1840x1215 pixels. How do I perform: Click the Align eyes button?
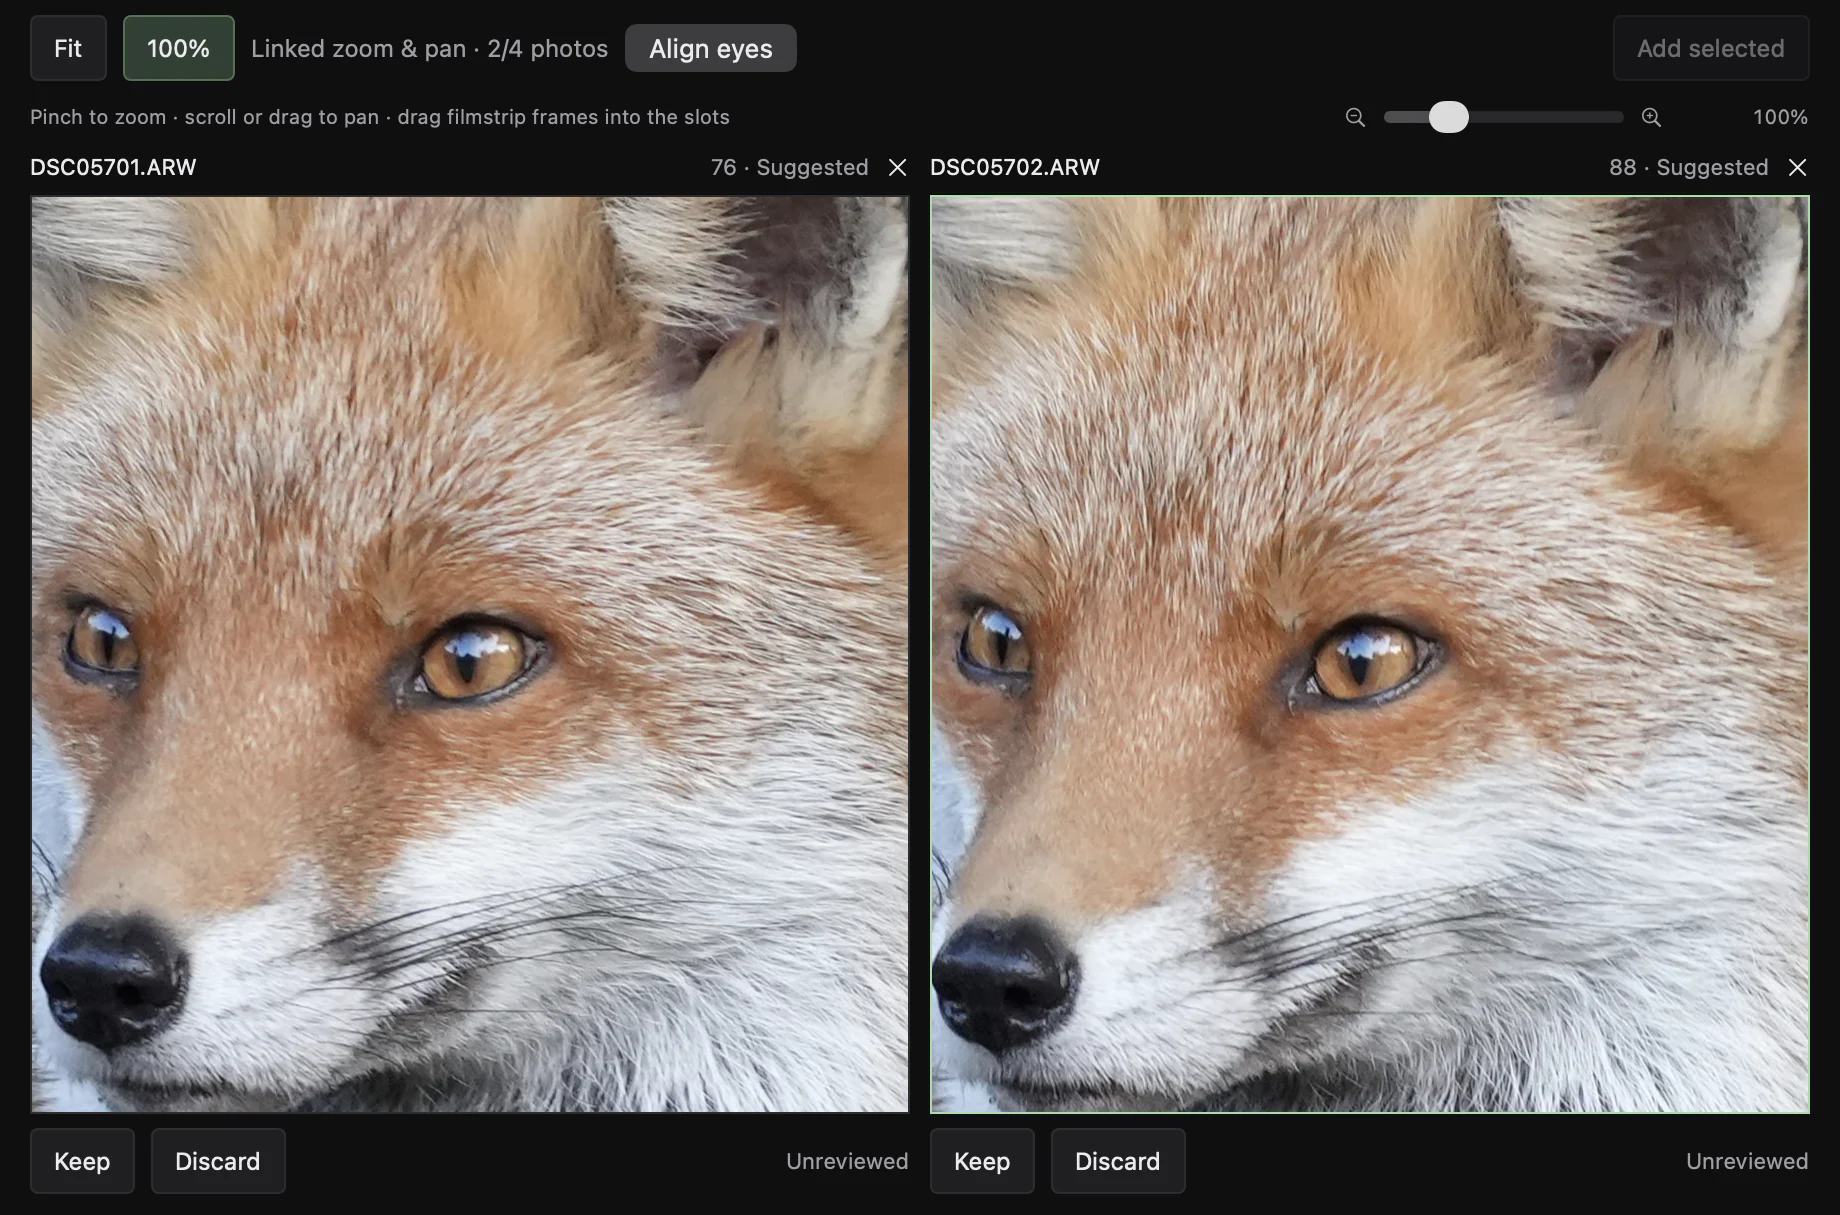(x=711, y=48)
